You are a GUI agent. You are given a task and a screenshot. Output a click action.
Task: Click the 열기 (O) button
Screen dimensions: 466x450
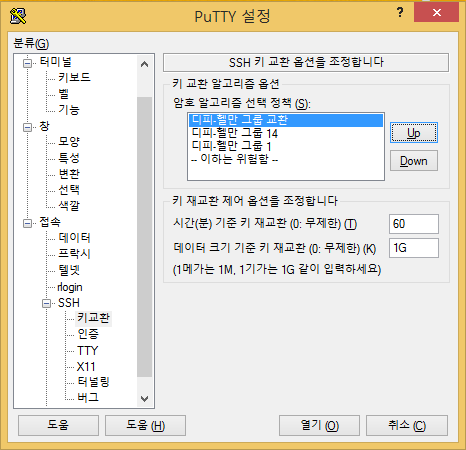[x=319, y=425]
